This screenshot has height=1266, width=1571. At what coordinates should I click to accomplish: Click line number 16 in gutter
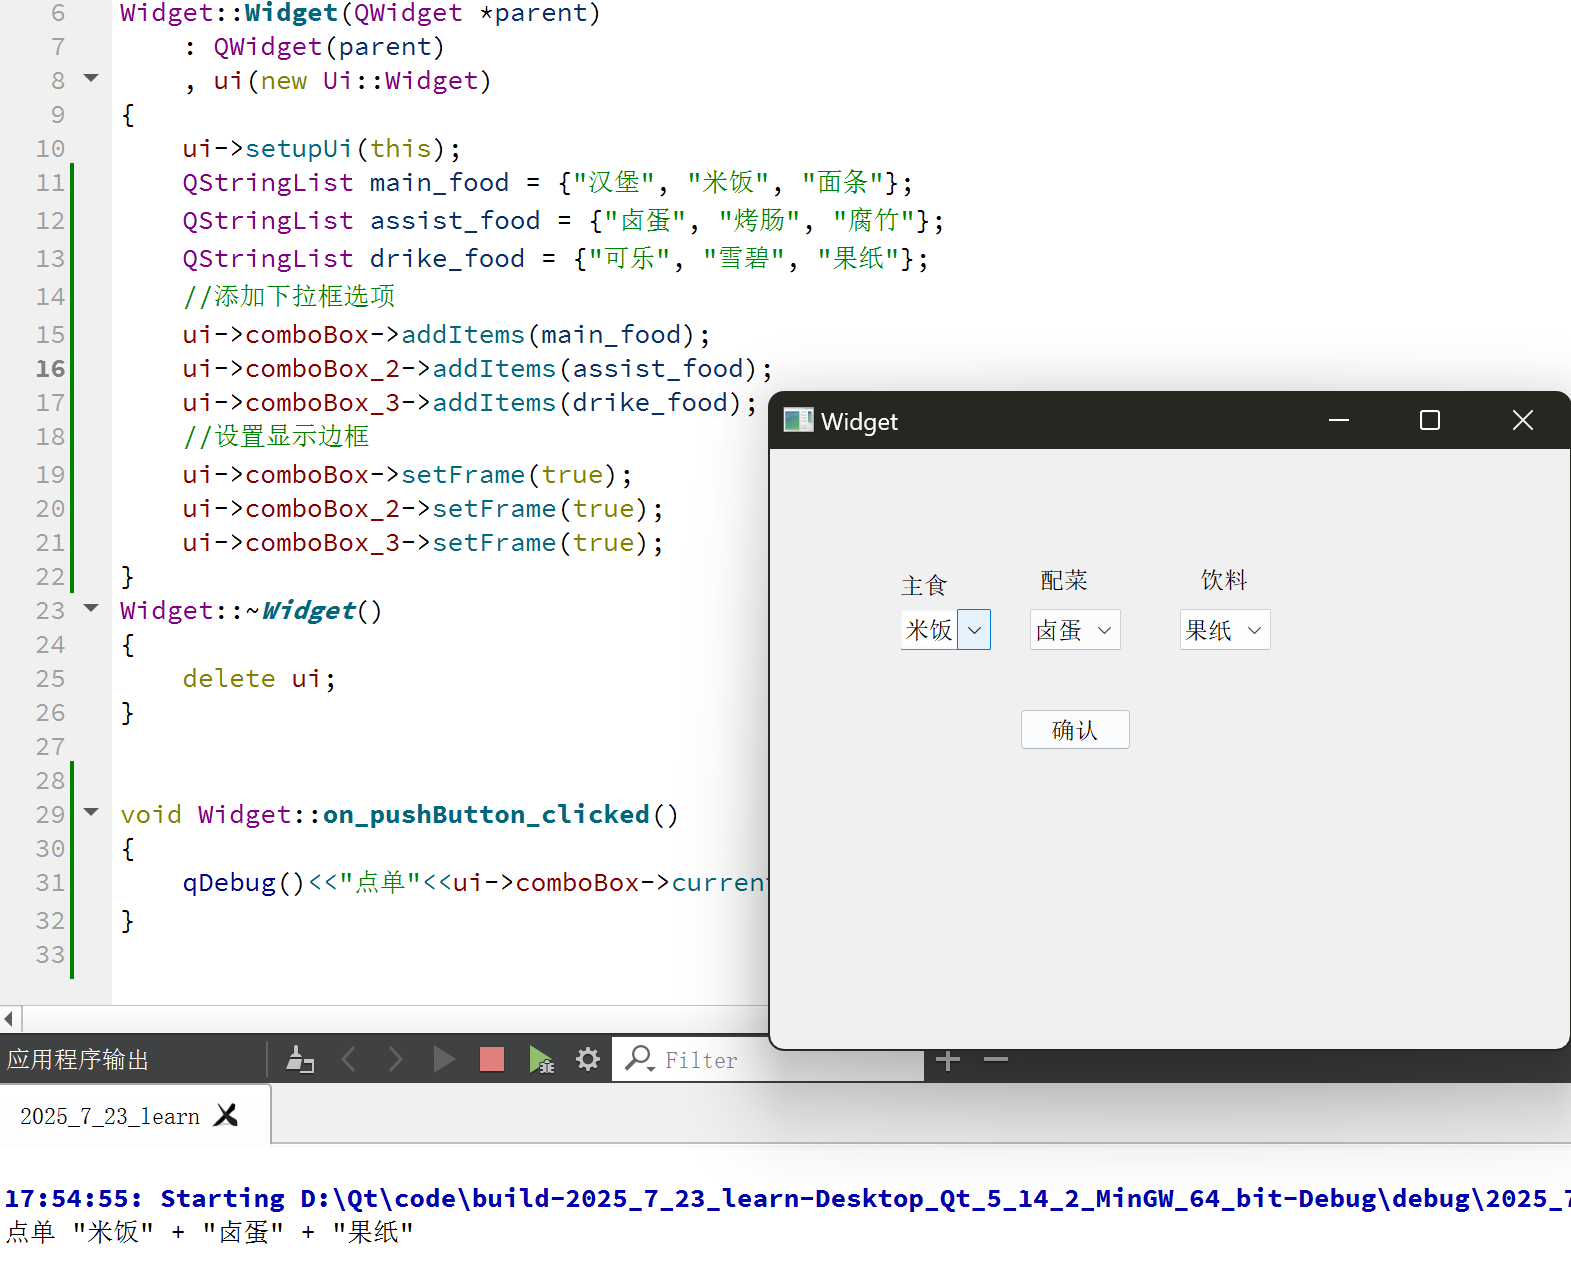(x=50, y=369)
